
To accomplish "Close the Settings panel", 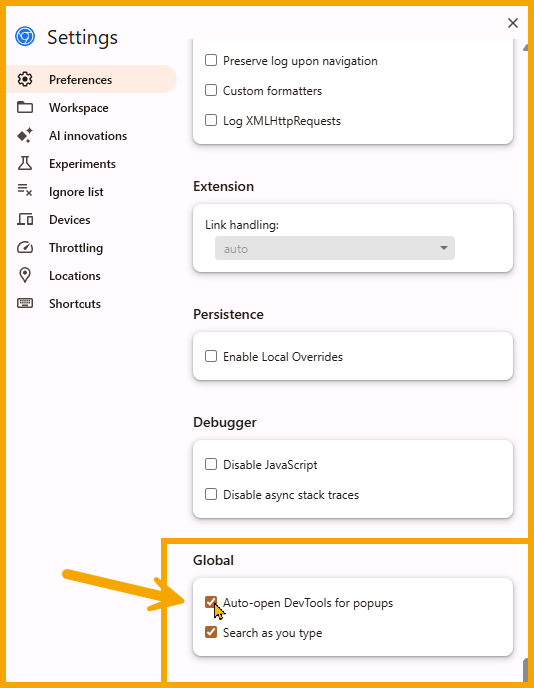I will [513, 23].
